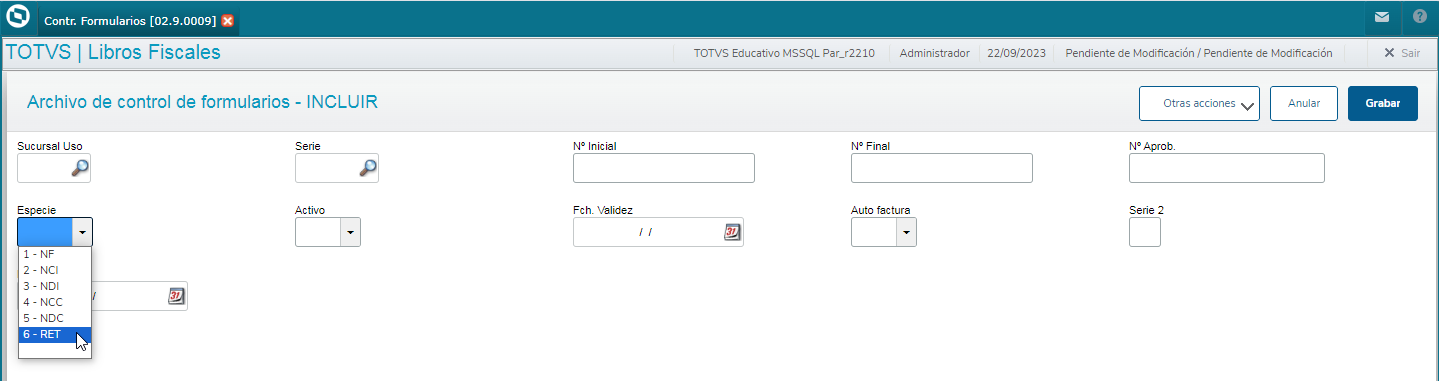Open Fch. Validez calendar icon

pos(732,232)
